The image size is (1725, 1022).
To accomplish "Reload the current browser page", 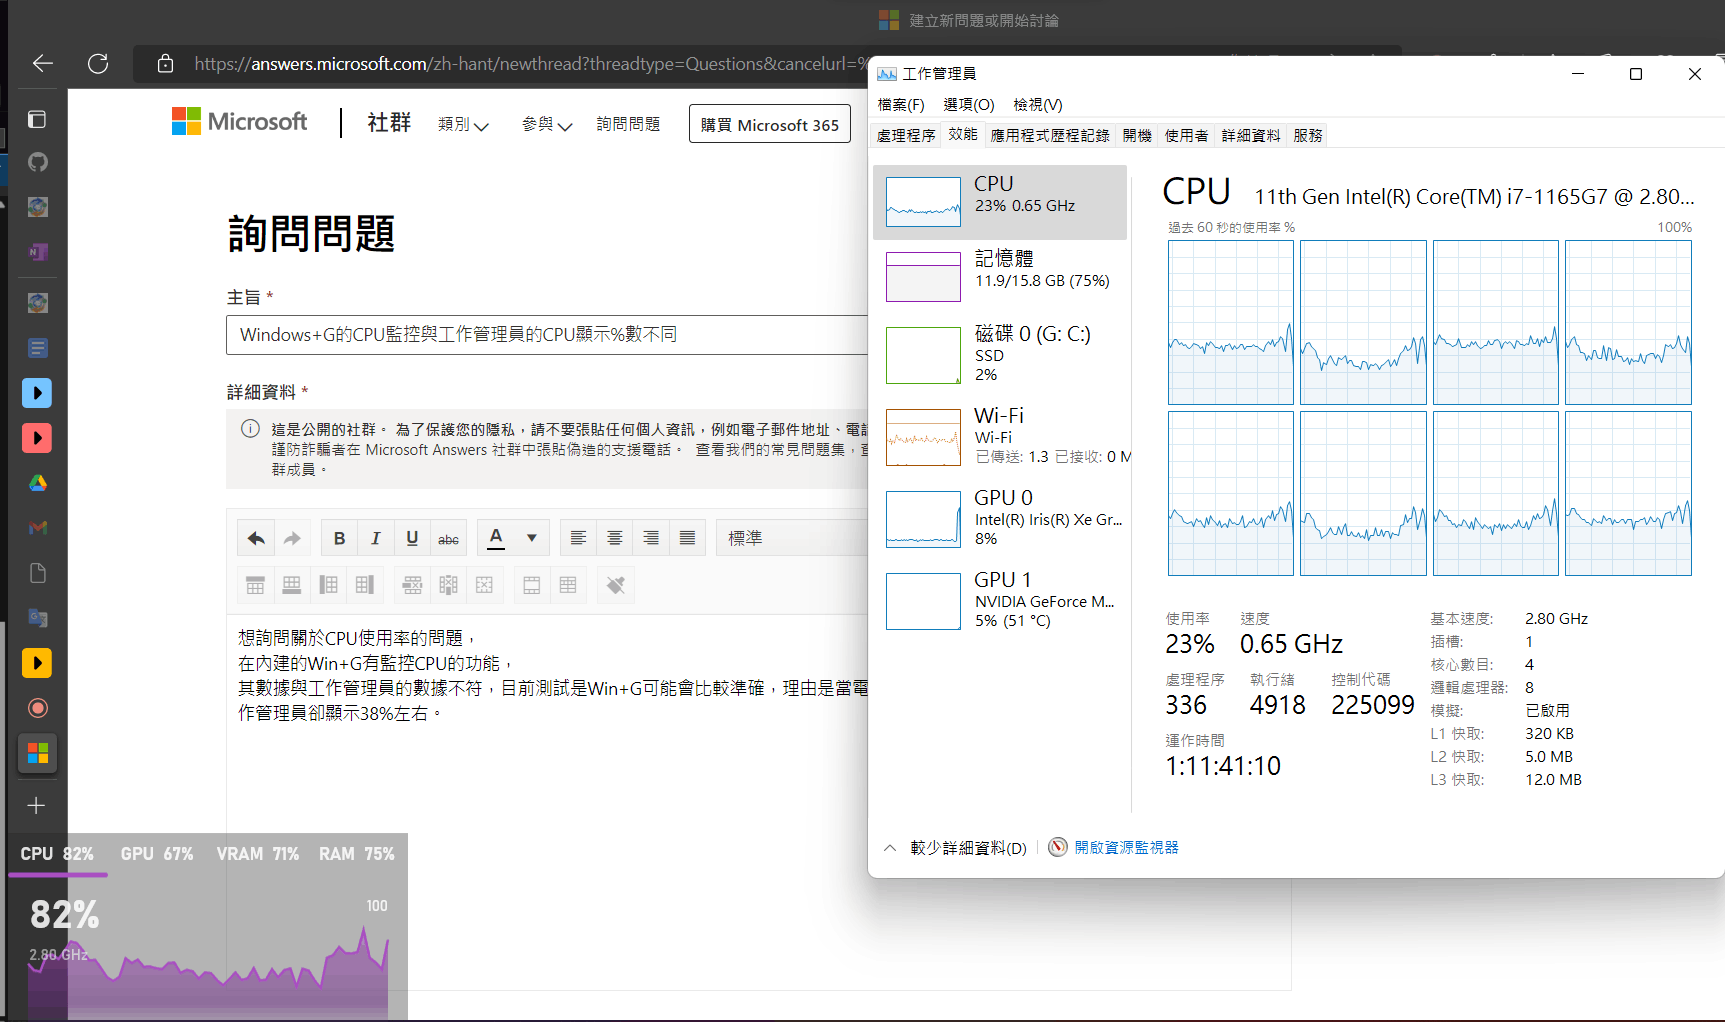I will click(98, 64).
